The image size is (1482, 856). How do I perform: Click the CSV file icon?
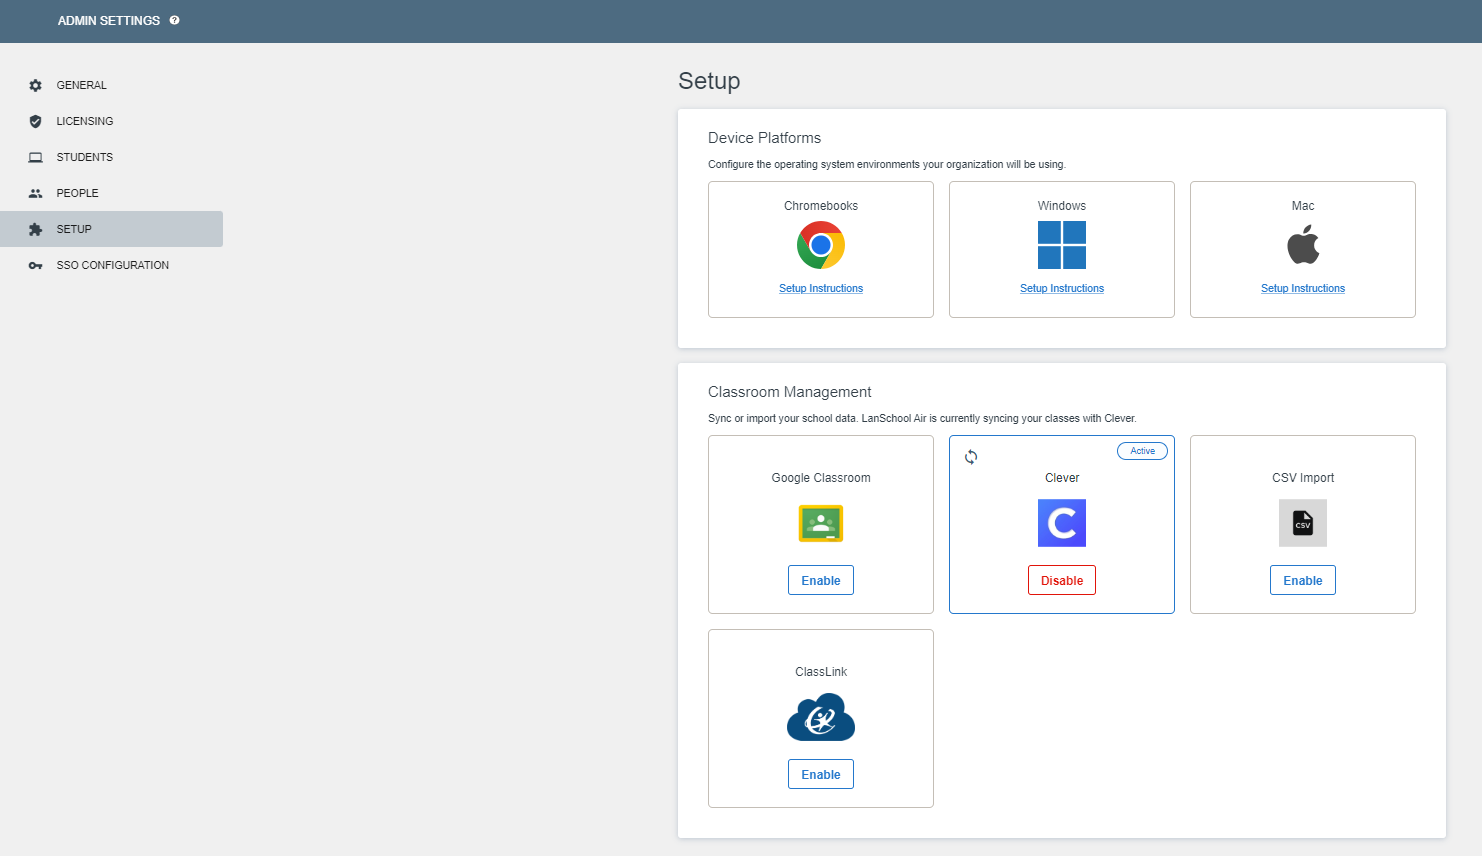click(x=1303, y=523)
